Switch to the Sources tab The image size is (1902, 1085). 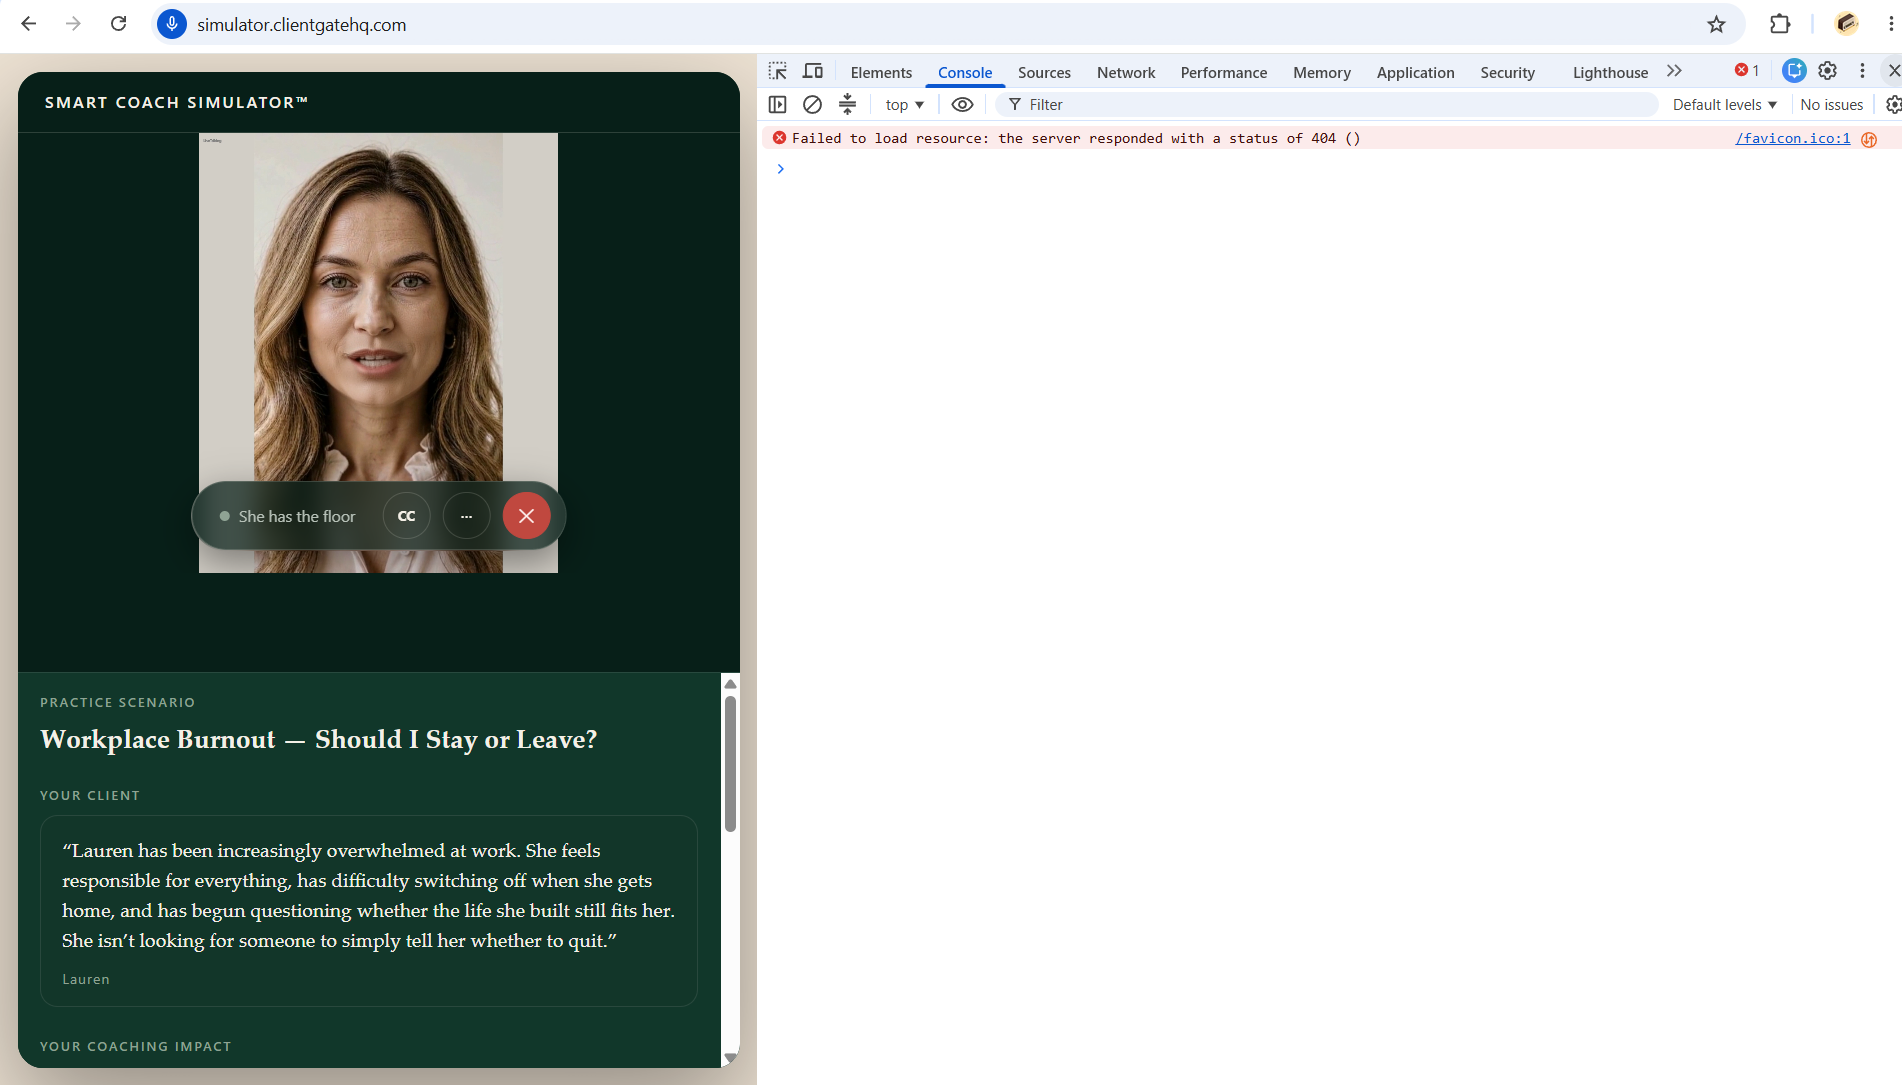[x=1044, y=72]
